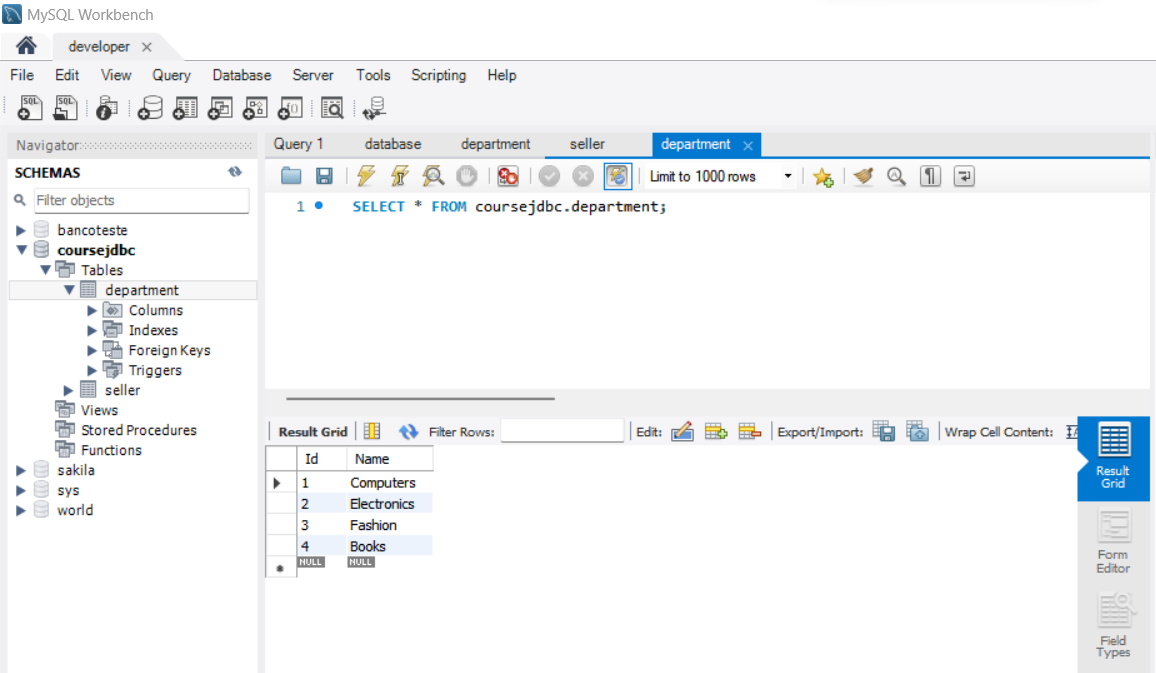
Task: Switch to the seller tab
Action: 586,144
